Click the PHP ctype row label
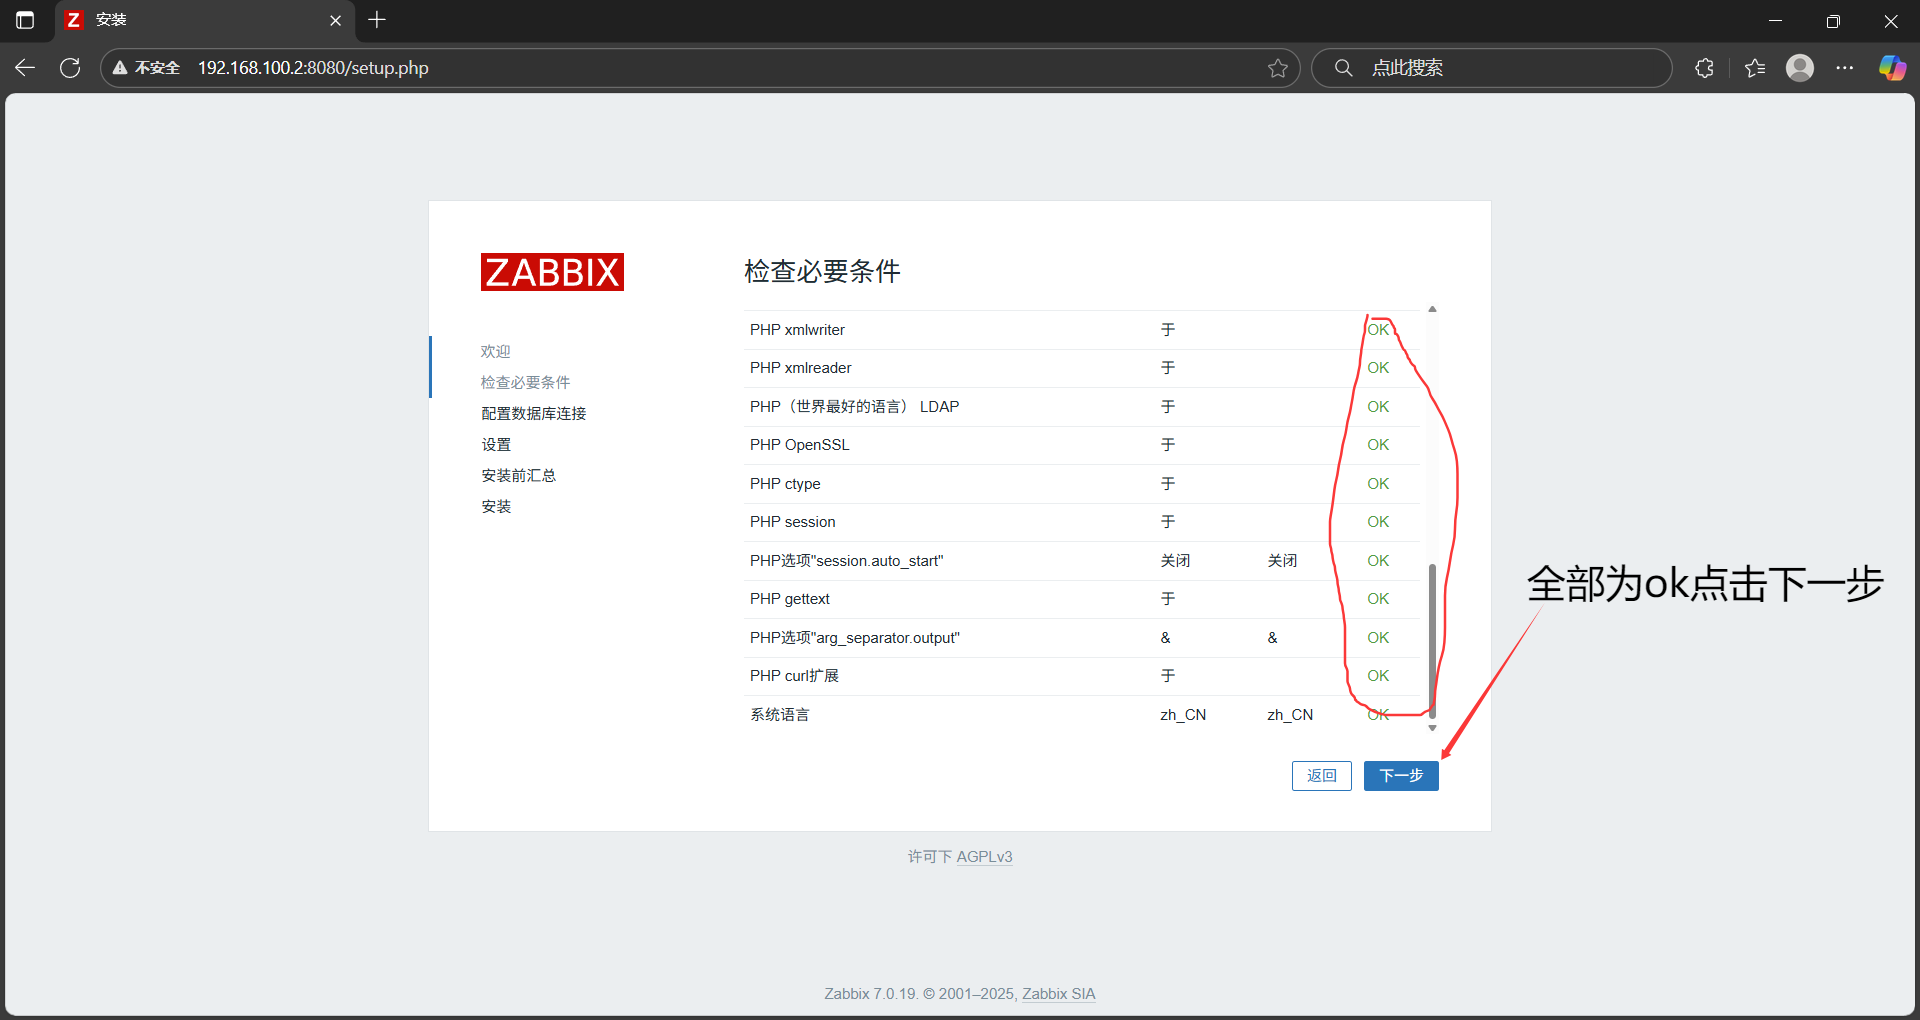 click(785, 484)
